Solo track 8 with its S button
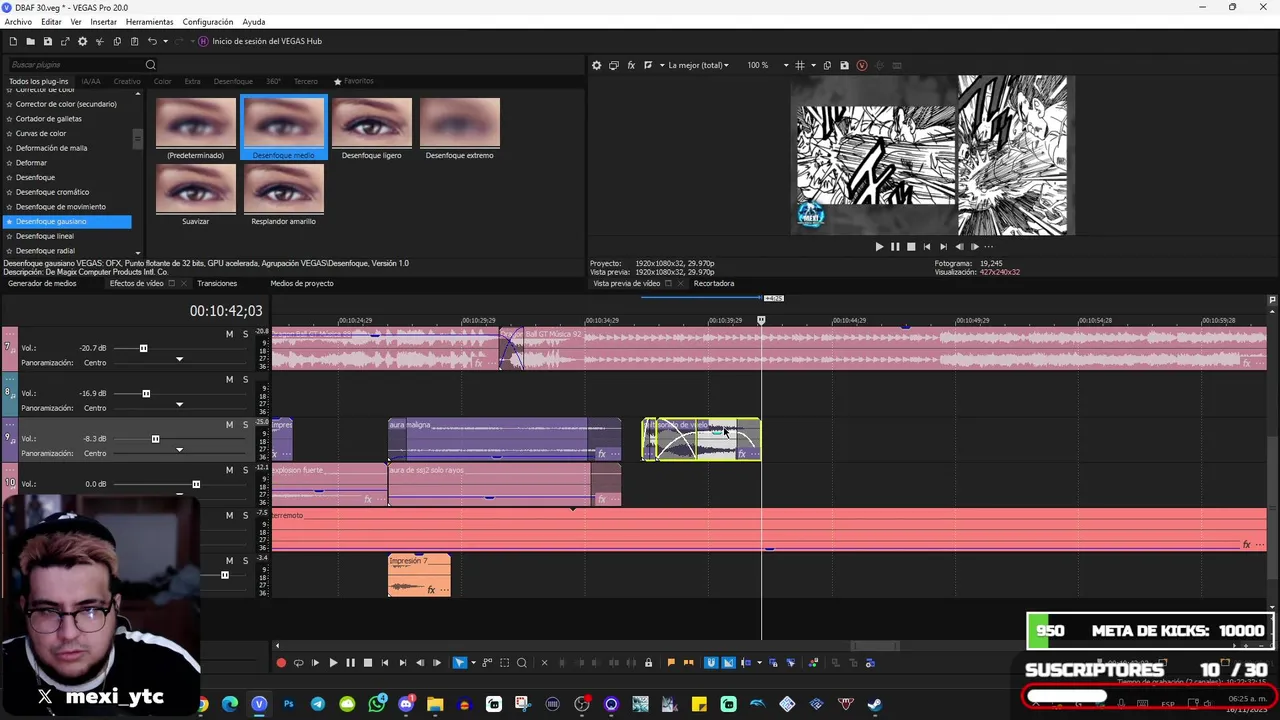 point(245,379)
